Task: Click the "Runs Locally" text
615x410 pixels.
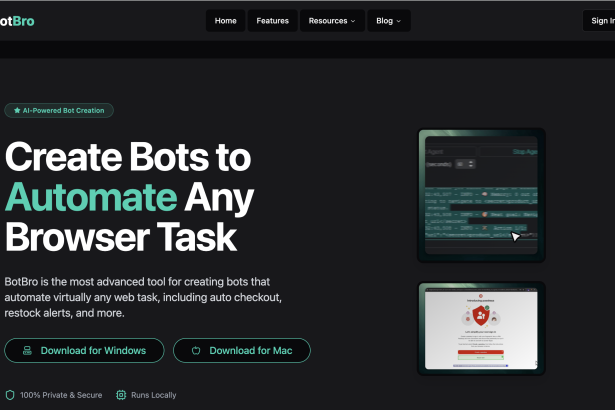Action: coord(154,395)
